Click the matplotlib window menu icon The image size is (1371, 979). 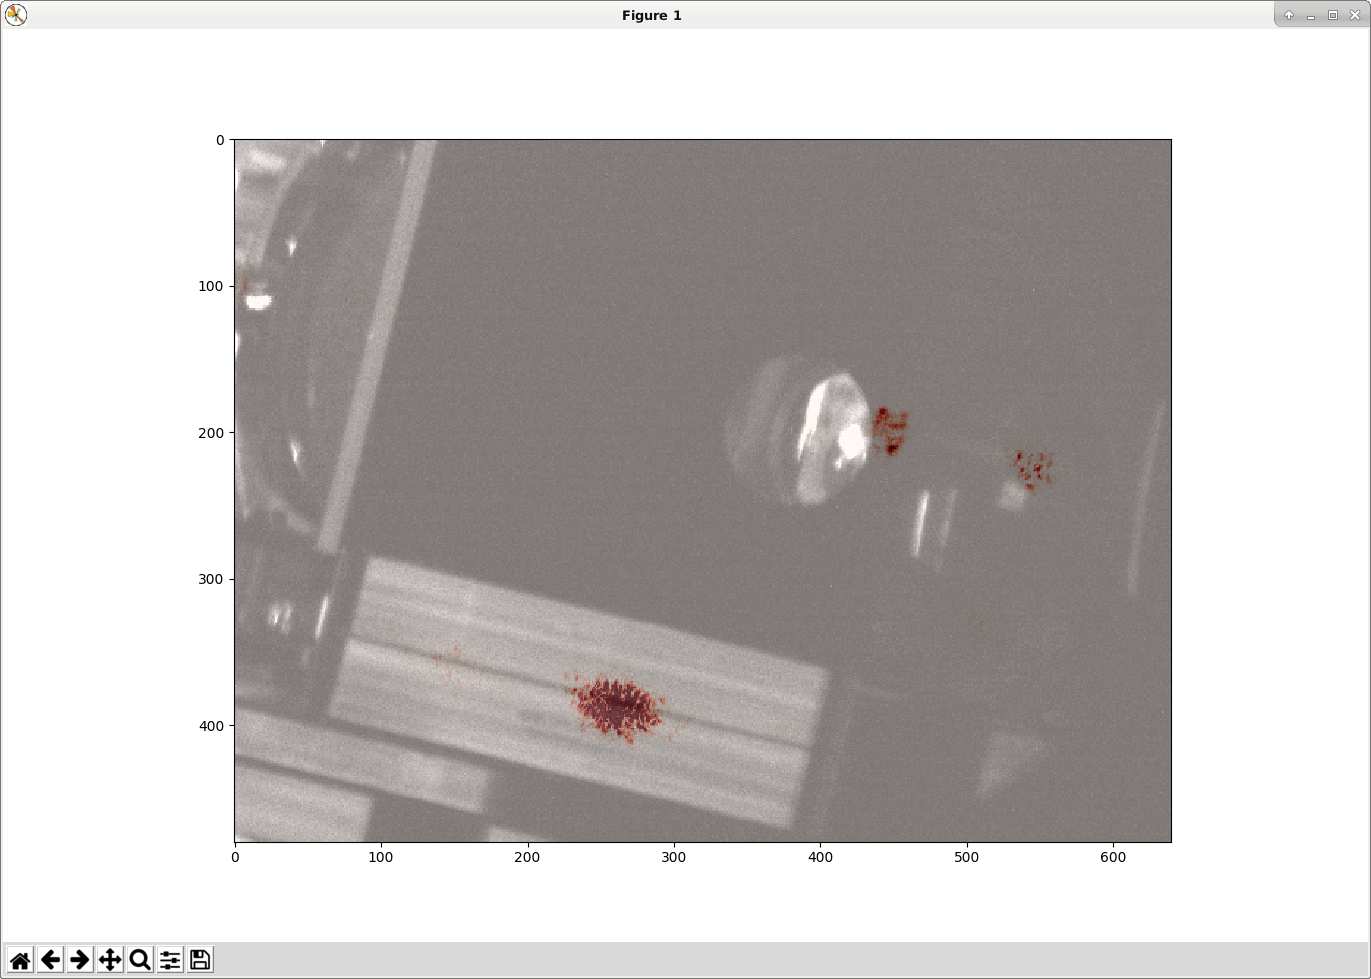click(x=15, y=15)
